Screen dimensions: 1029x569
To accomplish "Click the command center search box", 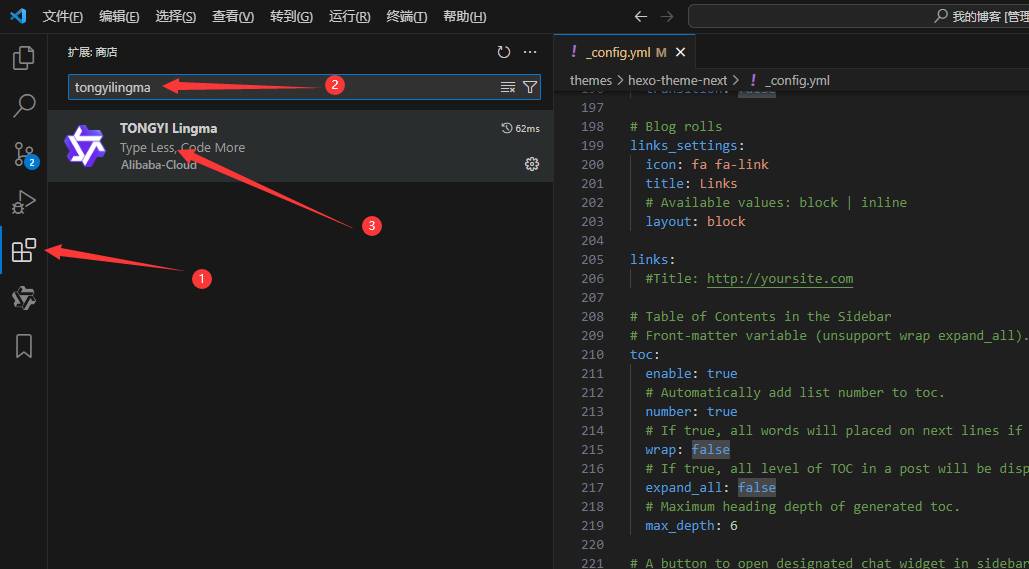I will 858,16.
